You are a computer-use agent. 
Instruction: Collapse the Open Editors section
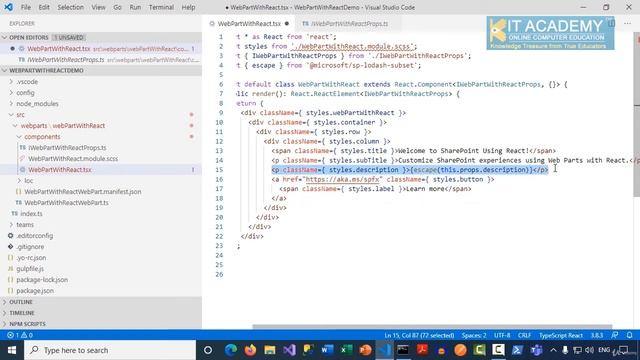click(x=101, y=37)
